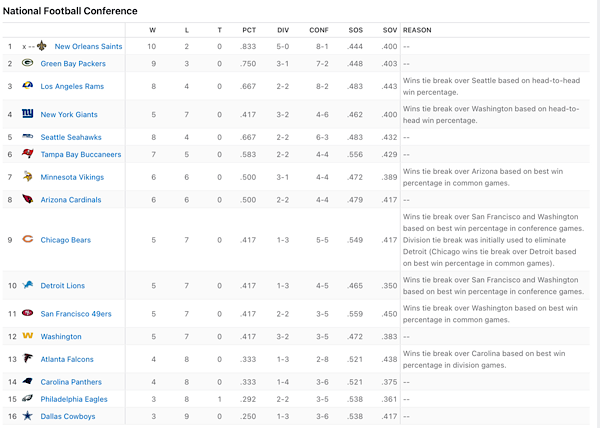This screenshot has height=428, width=600.
Task: Click the Dallas Cowboys star logo
Action: coord(27,416)
